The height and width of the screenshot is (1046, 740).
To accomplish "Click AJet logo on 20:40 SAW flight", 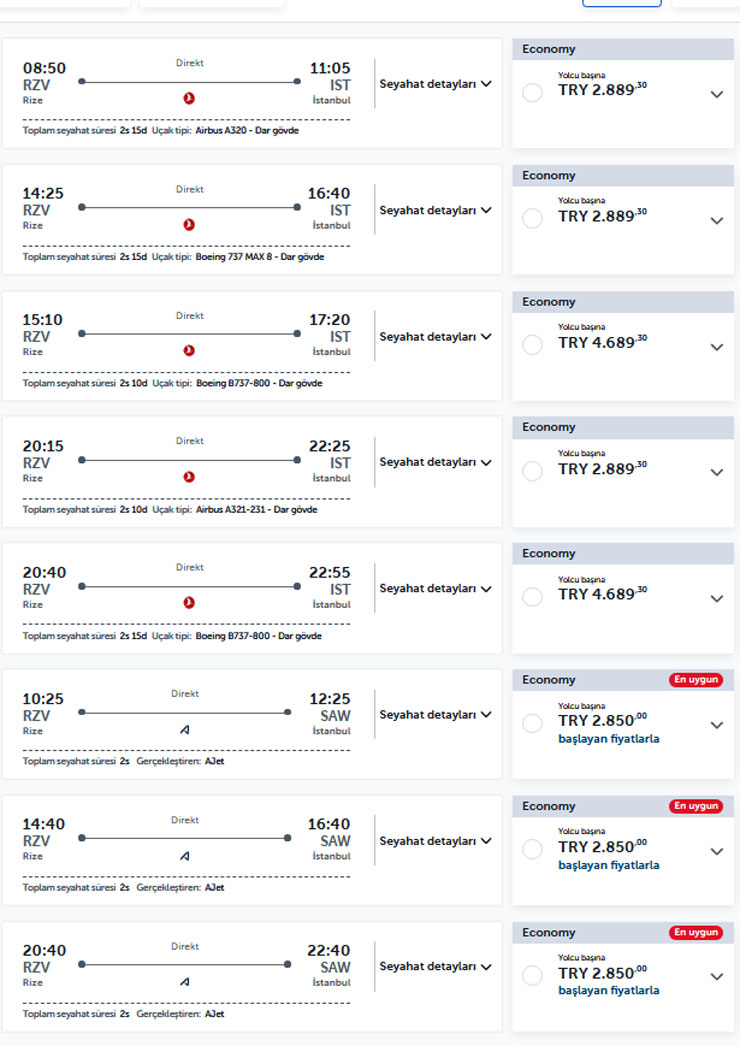I will [185, 981].
